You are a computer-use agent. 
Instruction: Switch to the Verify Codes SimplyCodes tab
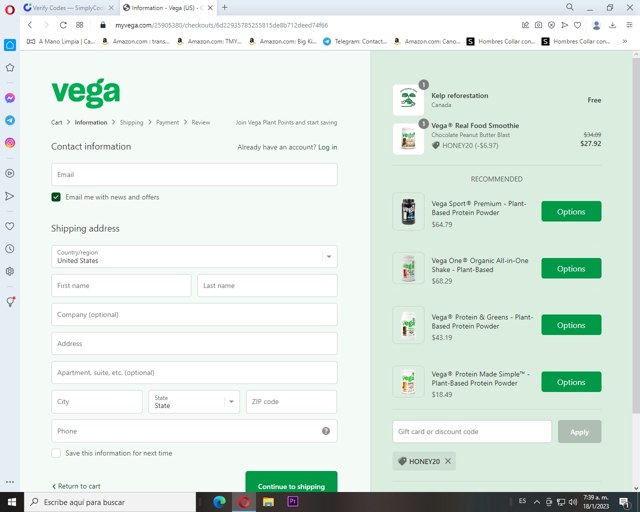69,8
